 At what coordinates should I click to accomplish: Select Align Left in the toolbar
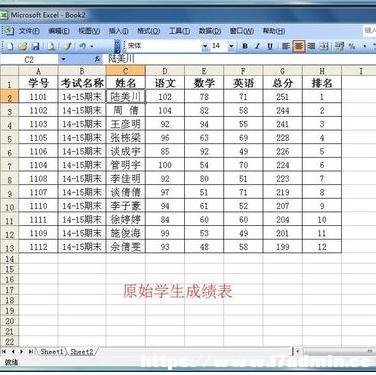click(x=285, y=46)
